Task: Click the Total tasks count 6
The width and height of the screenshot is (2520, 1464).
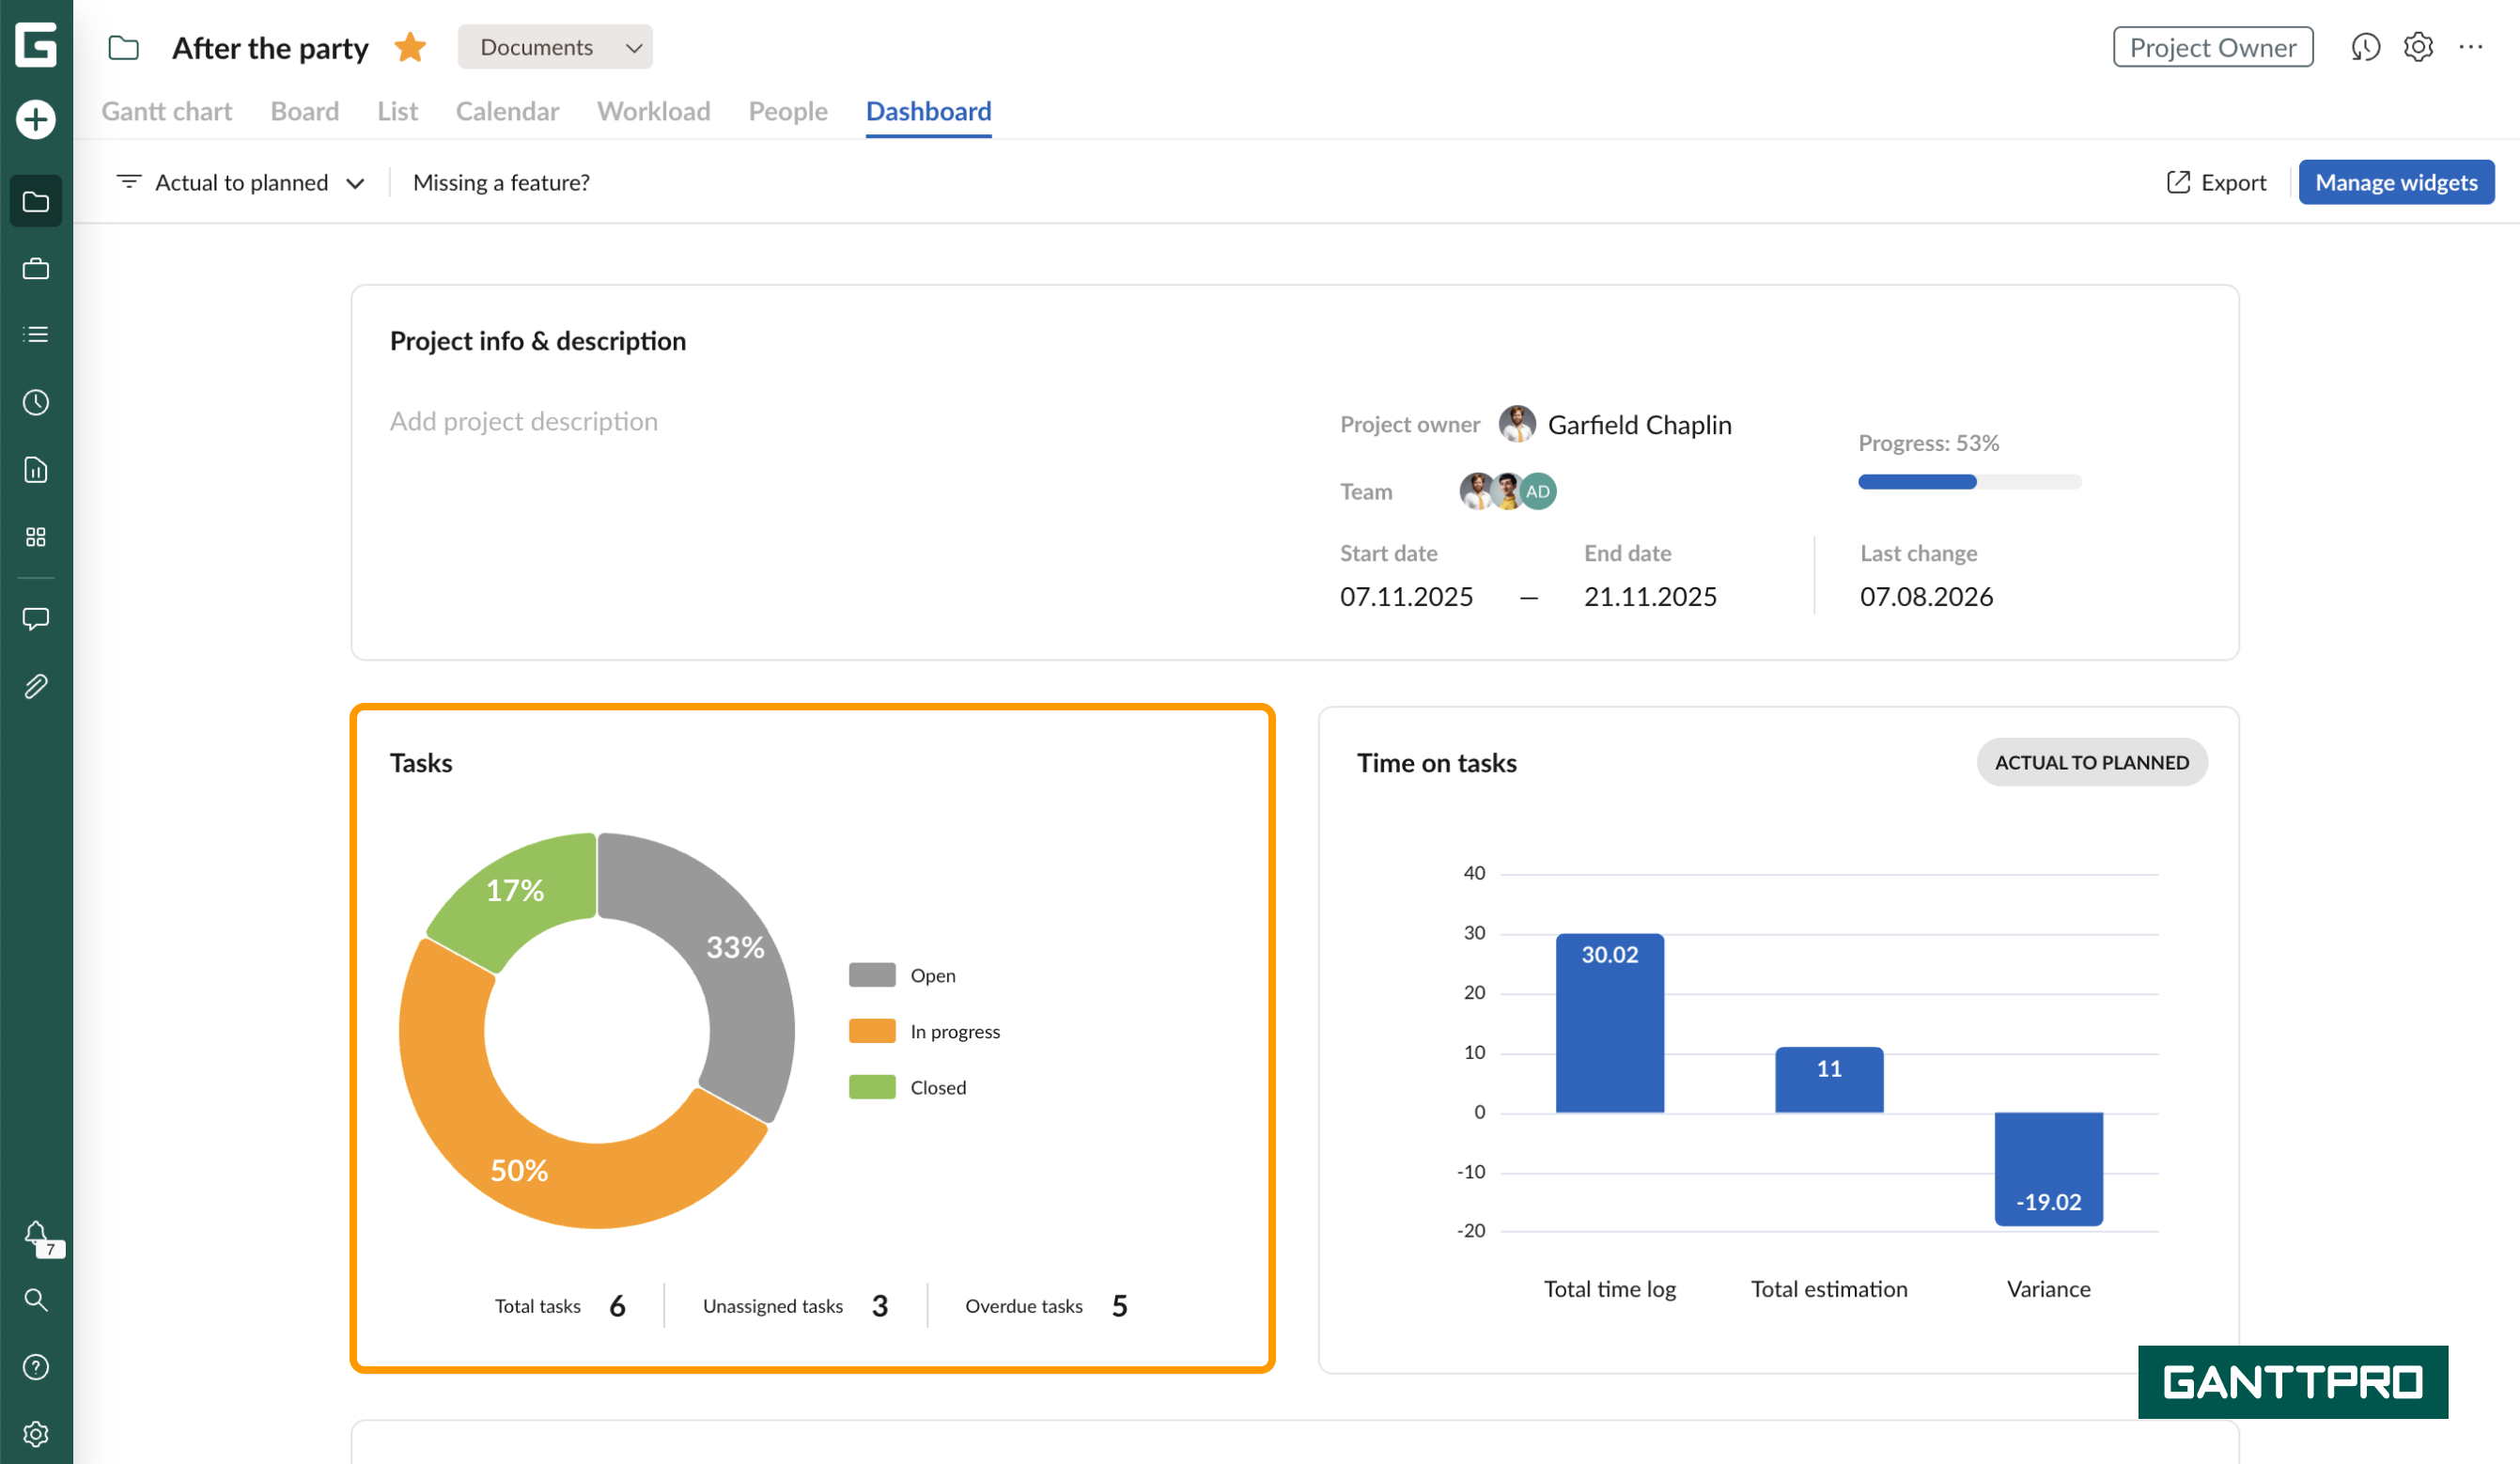Action: [617, 1306]
